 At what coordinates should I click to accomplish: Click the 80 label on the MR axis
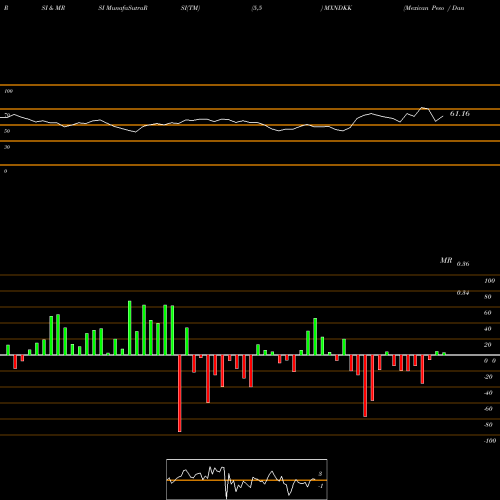click(488, 297)
